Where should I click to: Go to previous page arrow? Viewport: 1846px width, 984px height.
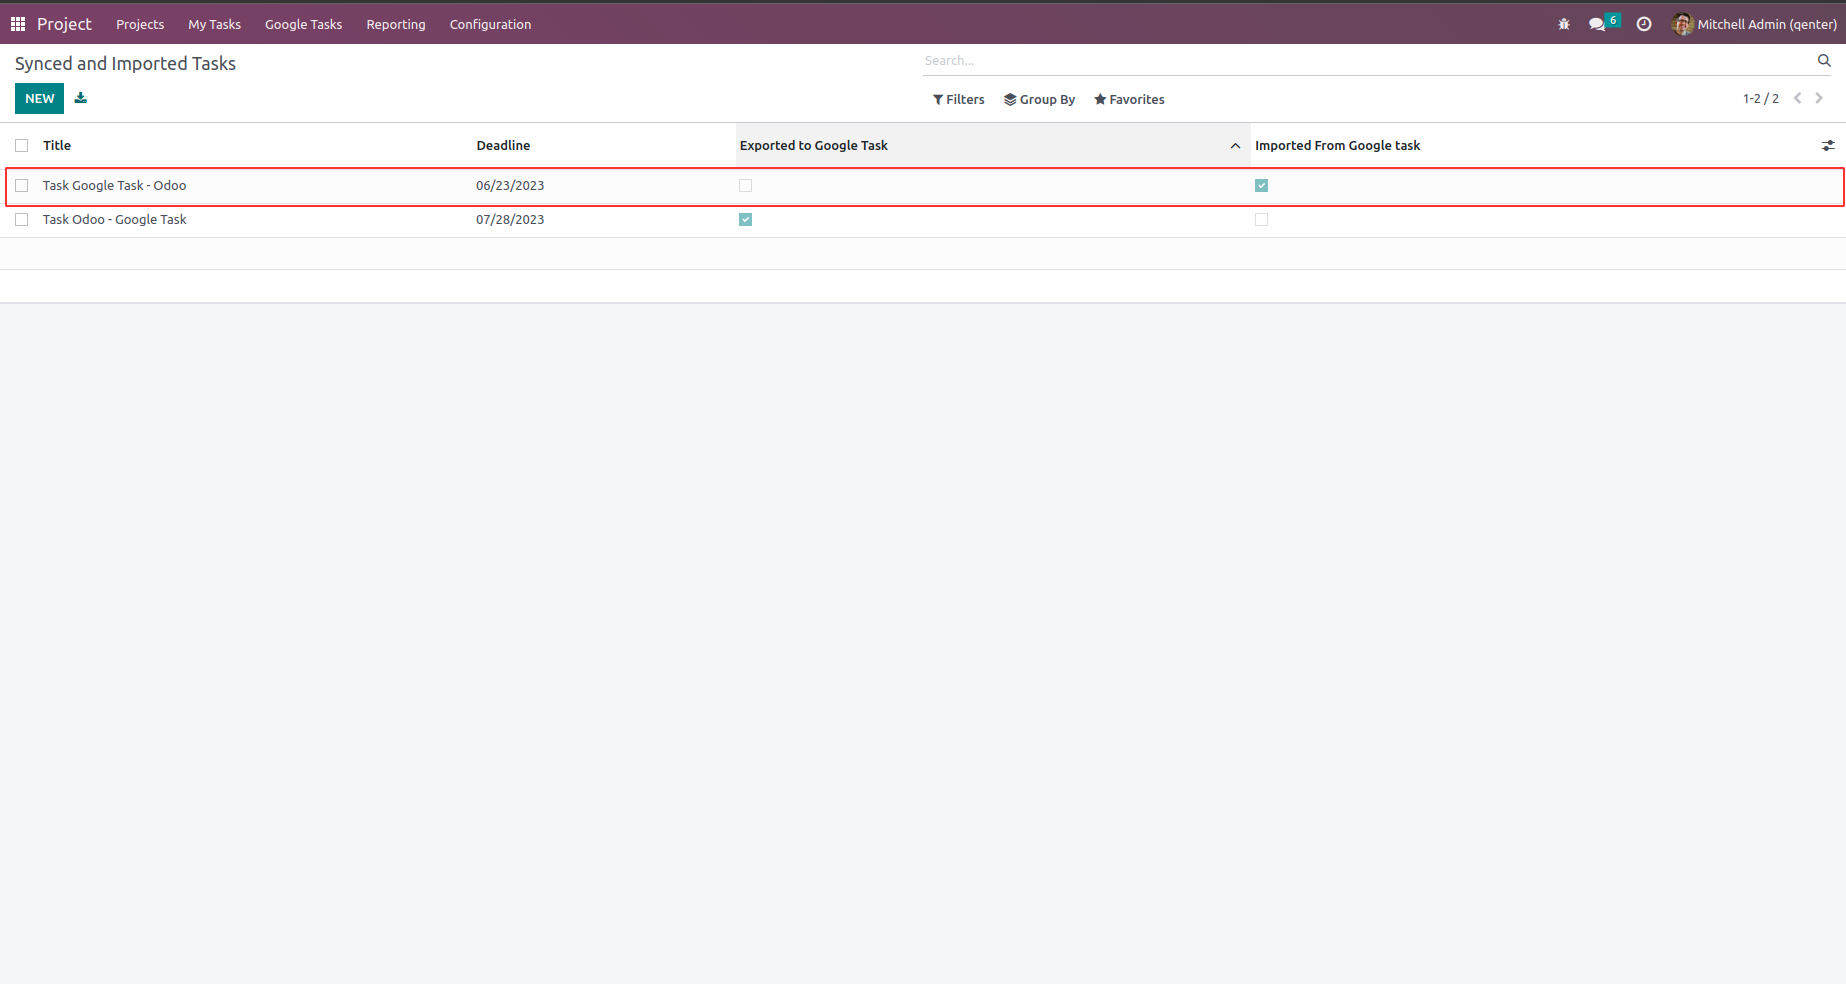1798,98
